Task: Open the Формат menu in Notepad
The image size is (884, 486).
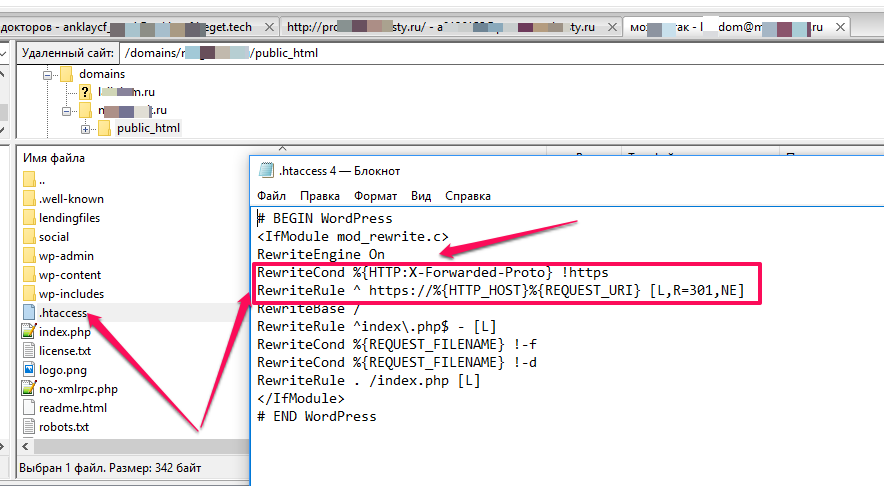Action: coord(375,196)
